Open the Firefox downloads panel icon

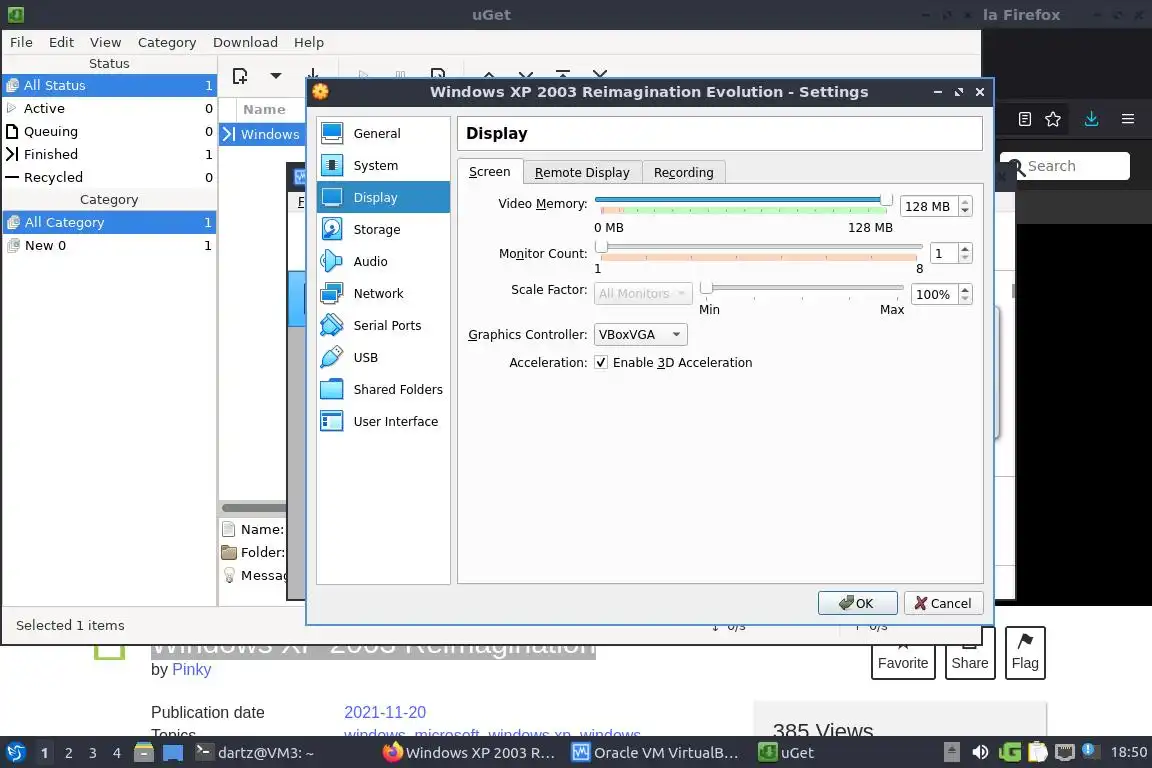pos(1091,119)
